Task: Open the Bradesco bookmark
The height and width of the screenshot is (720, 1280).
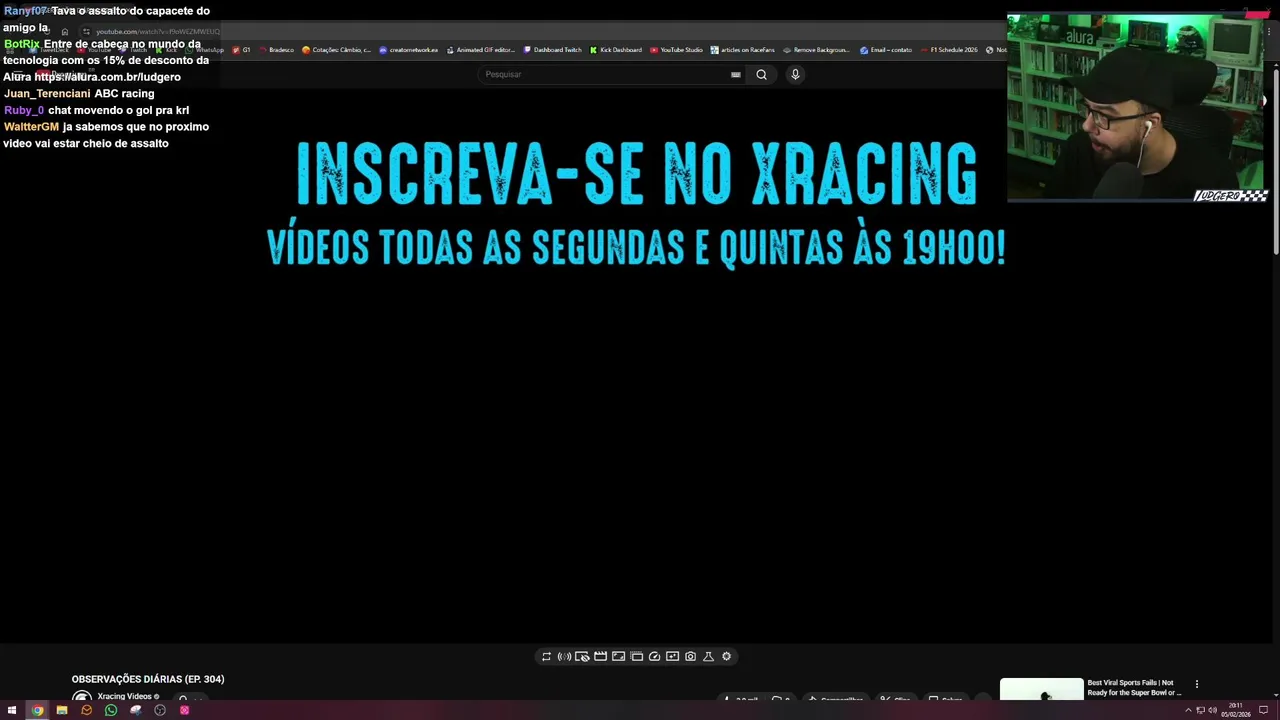Action: pos(277,50)
